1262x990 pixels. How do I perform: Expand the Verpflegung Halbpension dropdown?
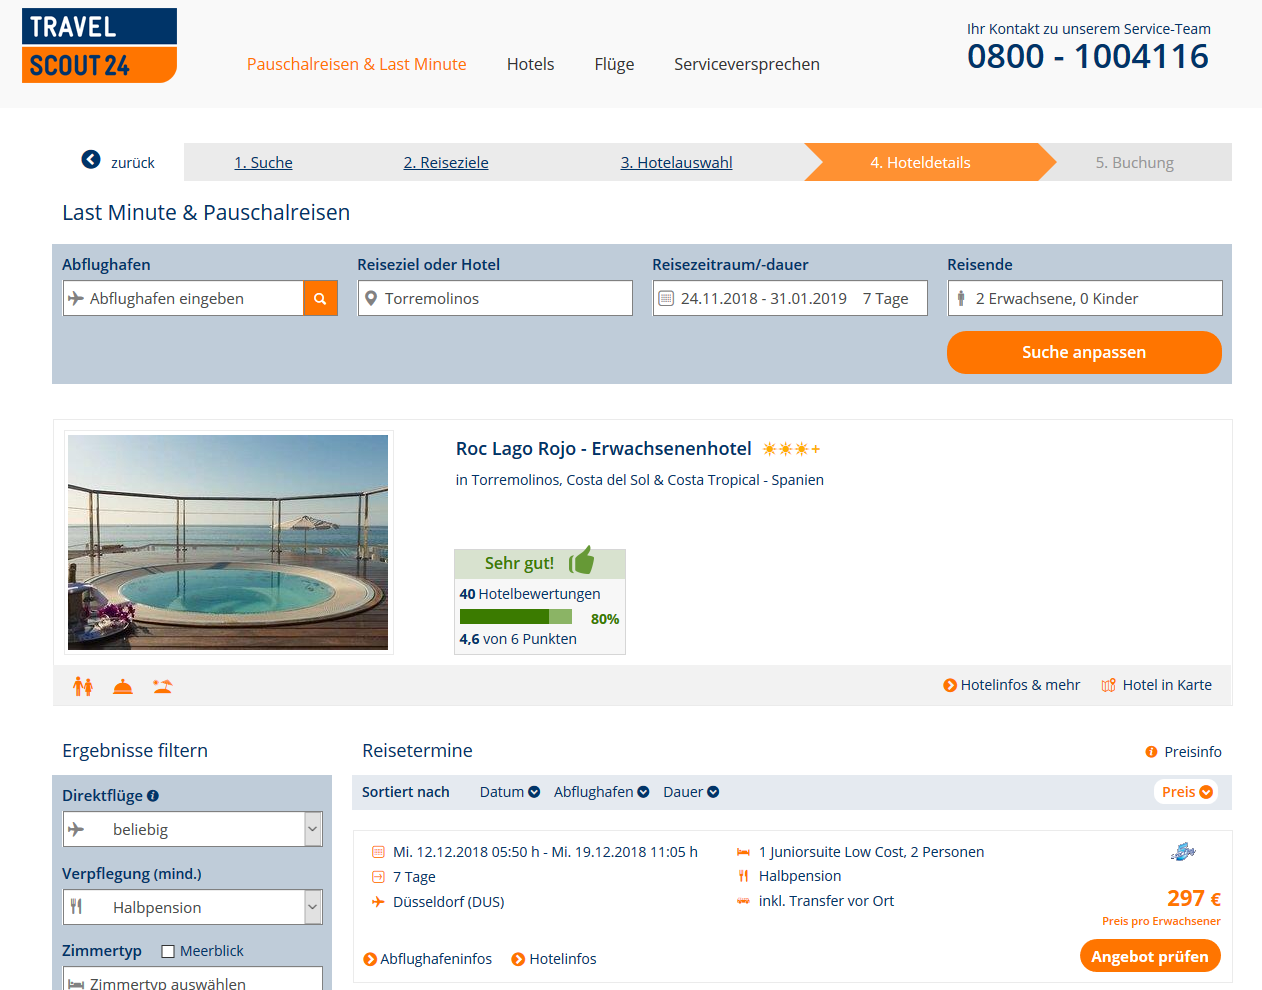point(193,907)
